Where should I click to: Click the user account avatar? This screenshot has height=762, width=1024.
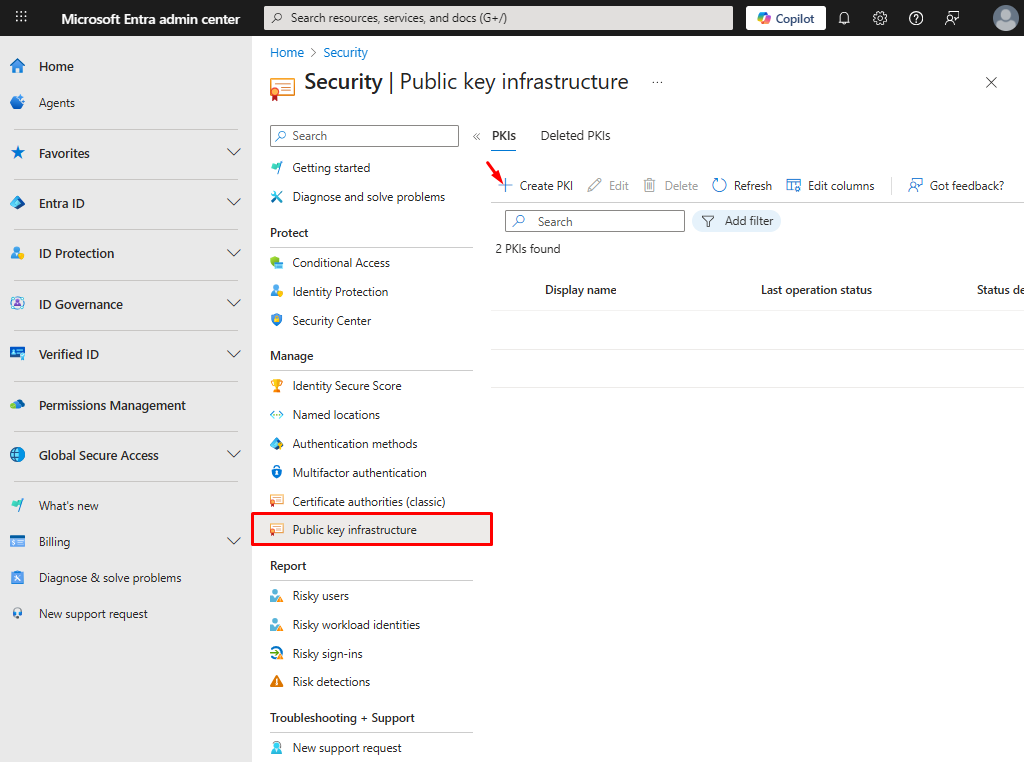(1005, 18)
